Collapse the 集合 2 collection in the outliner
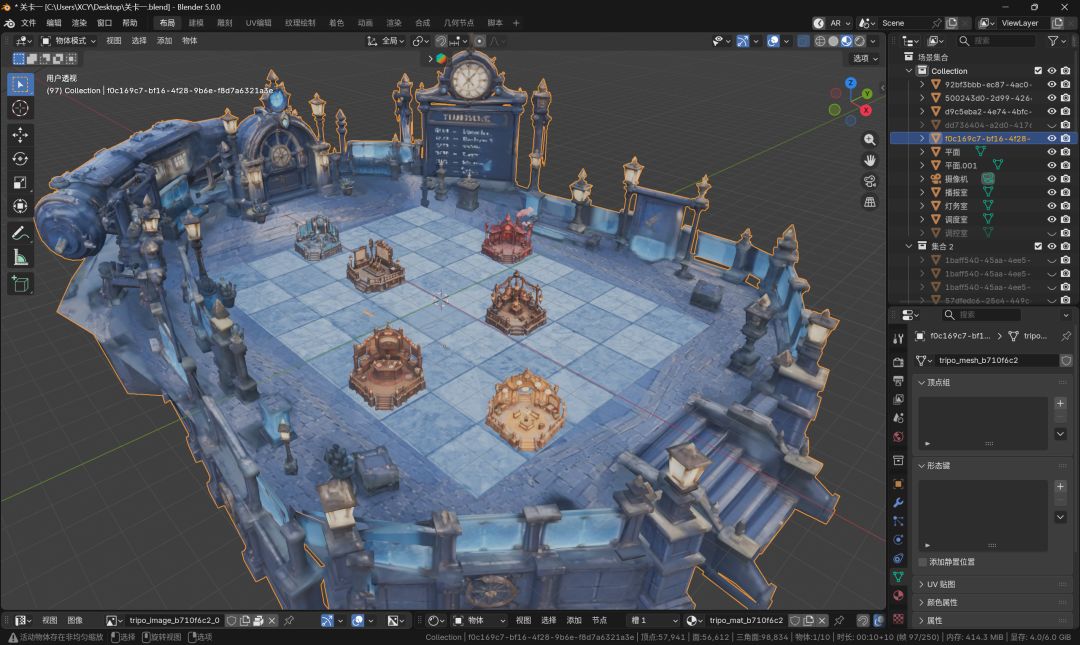Screen dimensions: 1080x645 click(908, 246)
